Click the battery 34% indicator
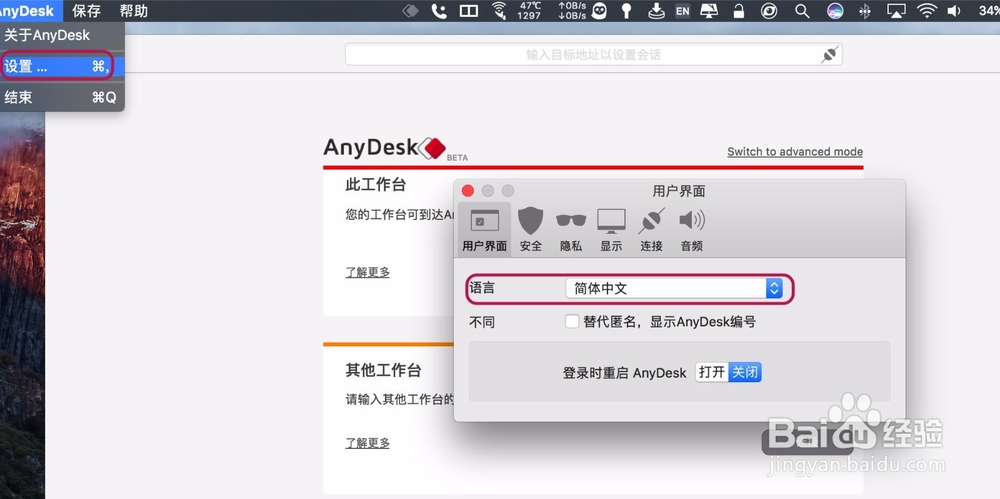 [989, 11]
